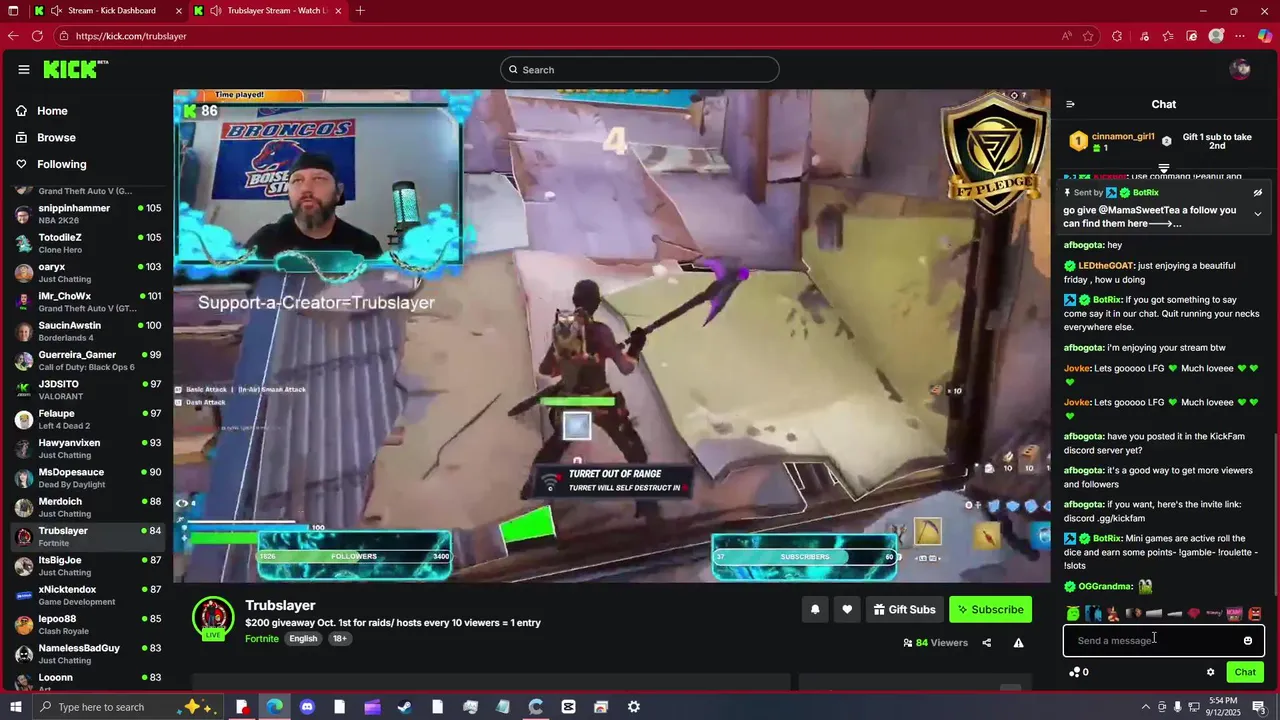This screenshot has height=720, width=1280.
Task: Pick the red gem emote
Action: [1194, 613]
